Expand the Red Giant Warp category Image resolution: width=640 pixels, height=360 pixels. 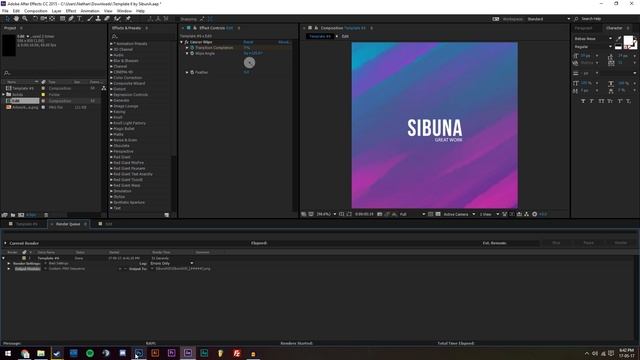click(111, 185)
